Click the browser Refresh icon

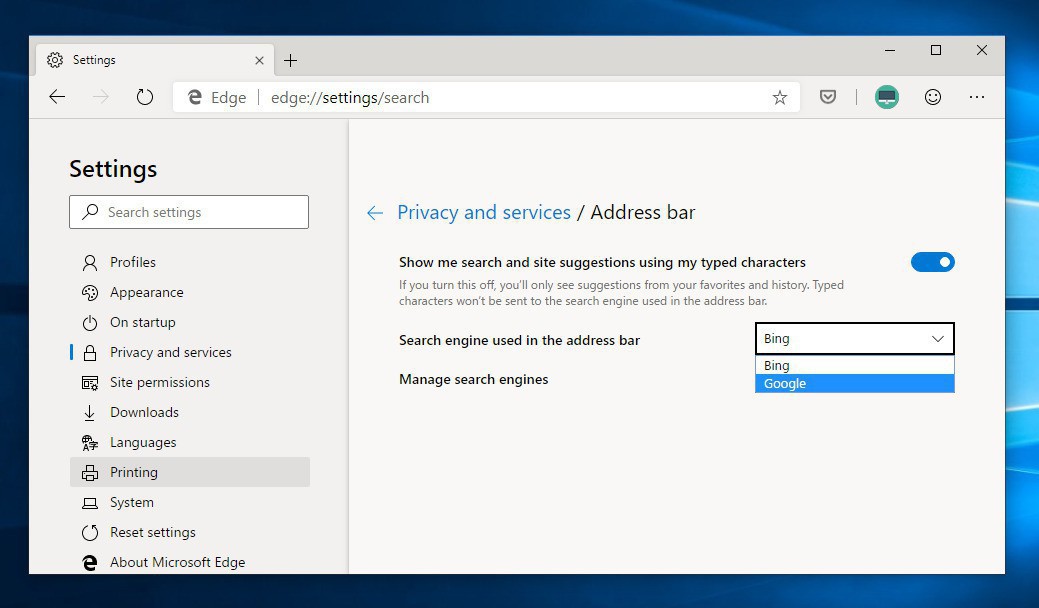pyautogui.click(x=145, y=97)
